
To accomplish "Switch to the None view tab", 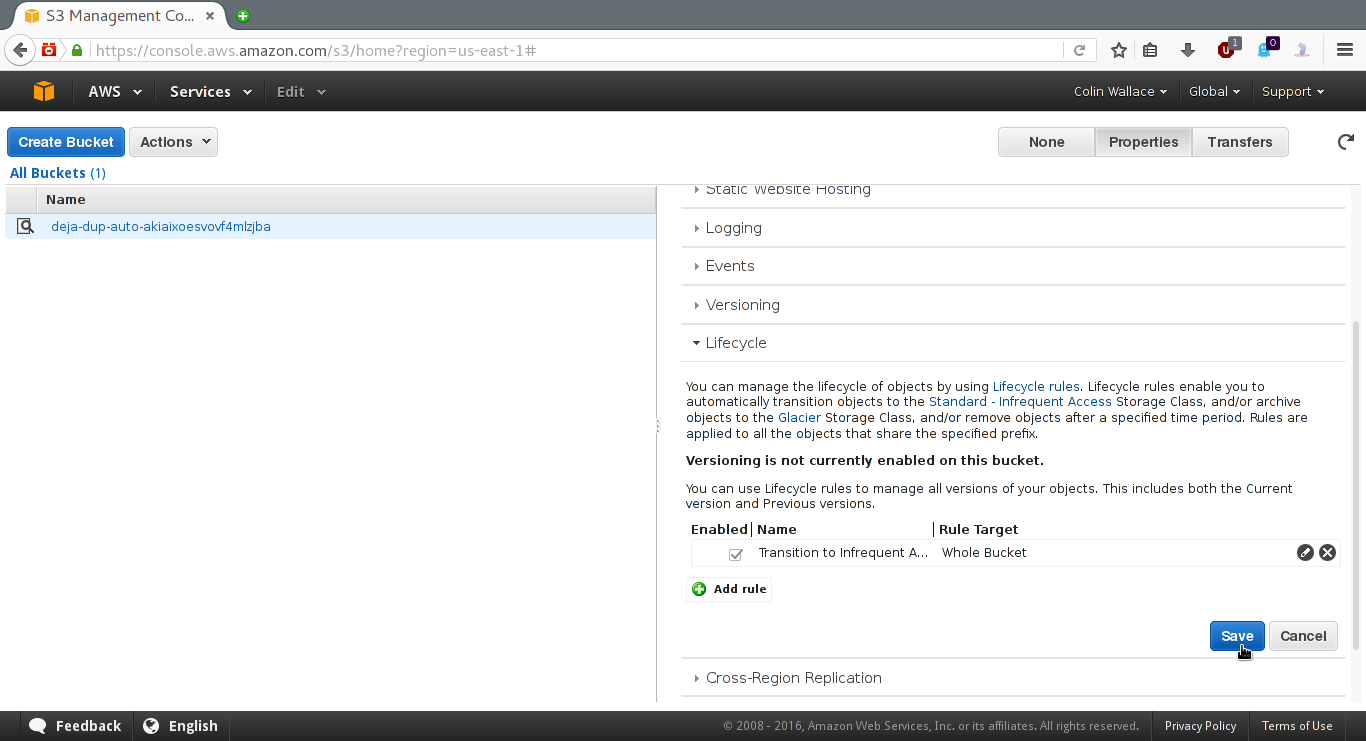I will point(1046,142).
